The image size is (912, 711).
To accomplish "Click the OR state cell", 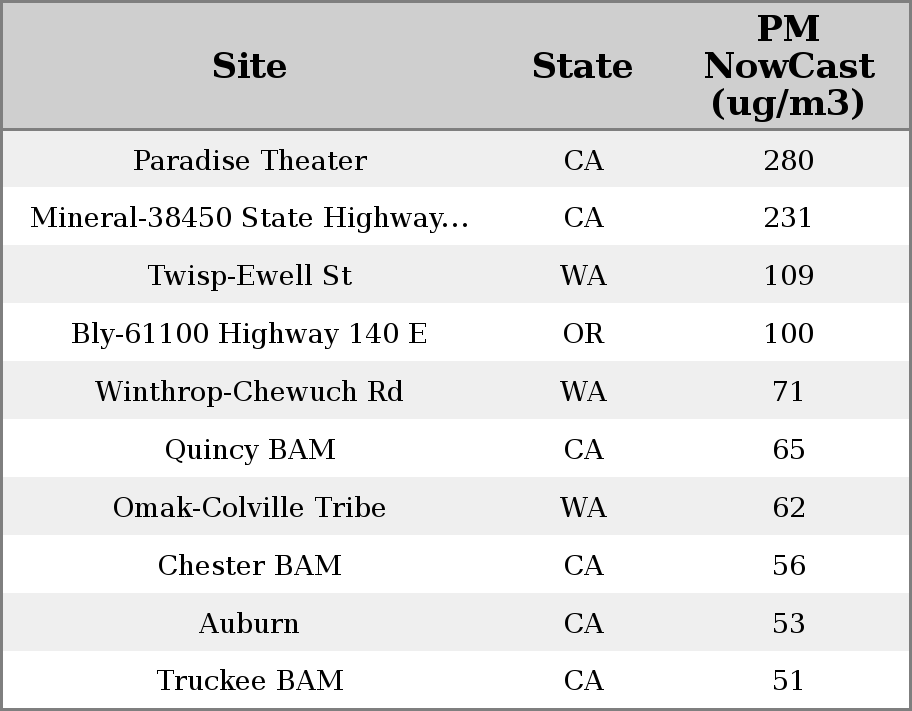I will point(583,334).
